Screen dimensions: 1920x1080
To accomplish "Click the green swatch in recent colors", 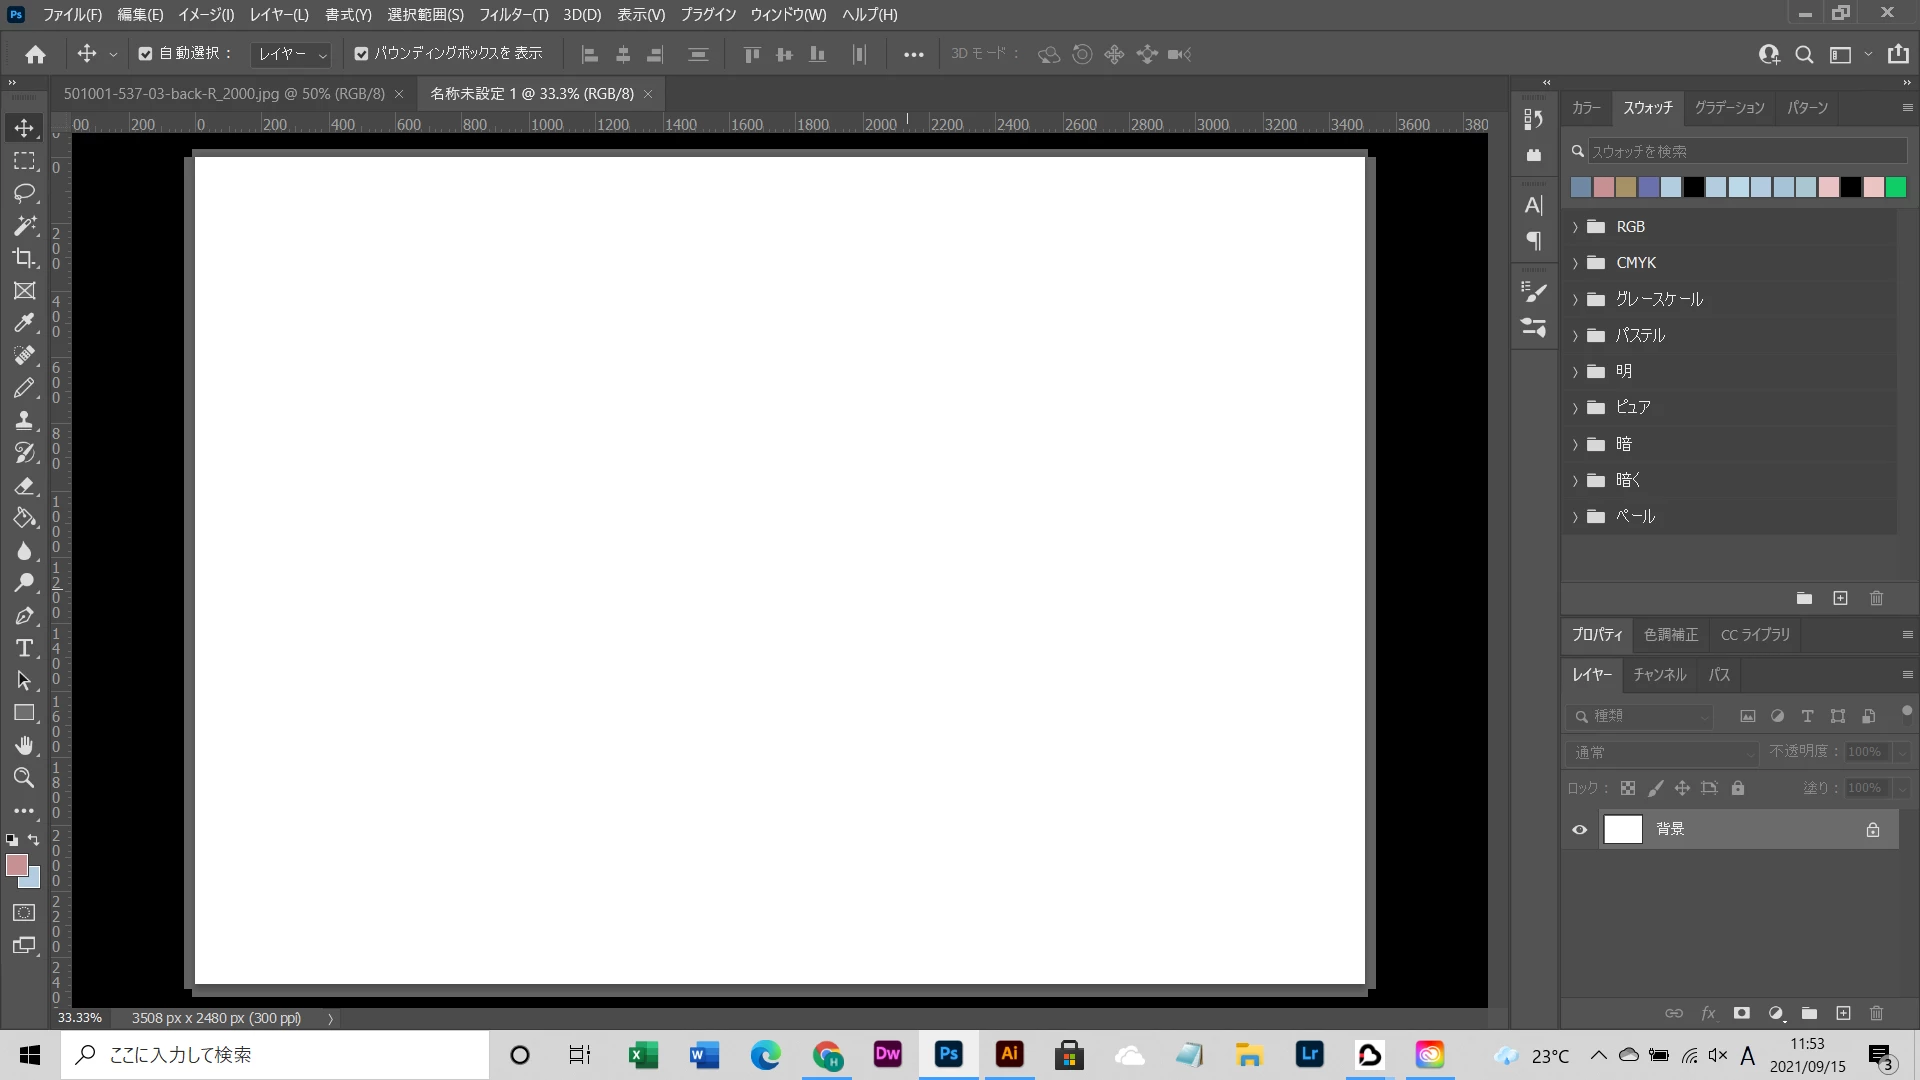I will click(x=1896, y=187).
